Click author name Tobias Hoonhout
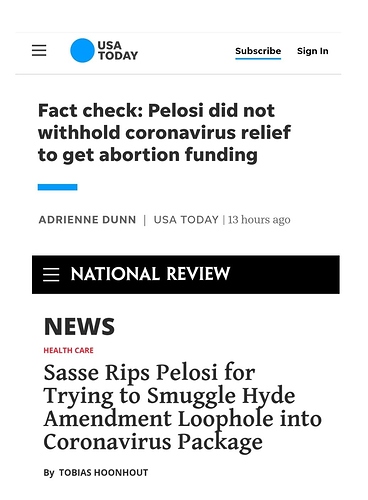The width and height of the screenshot is (368, 500). 103,473
